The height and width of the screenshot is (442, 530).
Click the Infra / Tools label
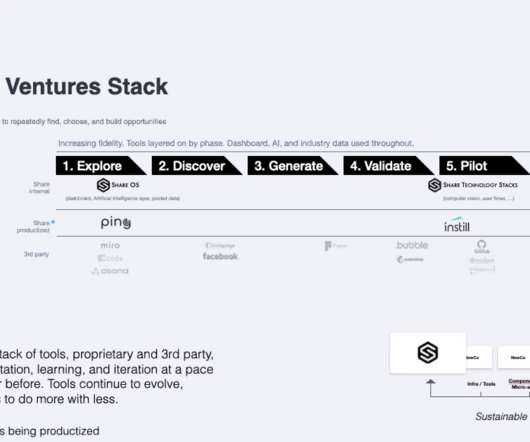tap(481, 384)
